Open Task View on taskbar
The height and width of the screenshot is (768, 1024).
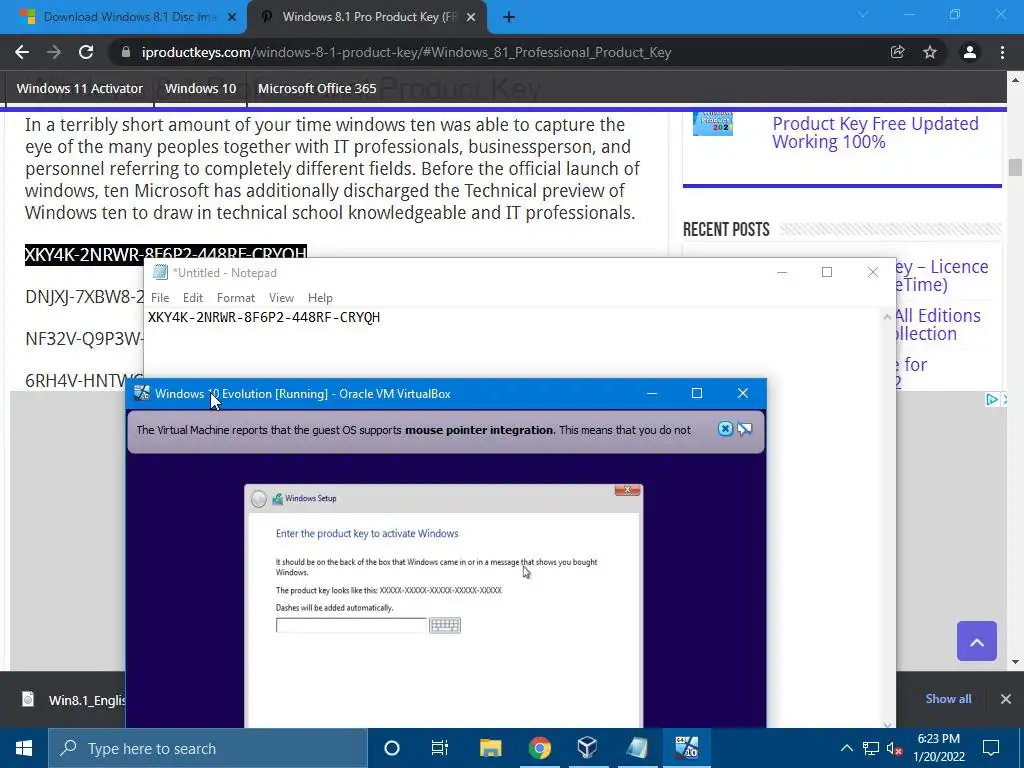(x=440, y=748)
